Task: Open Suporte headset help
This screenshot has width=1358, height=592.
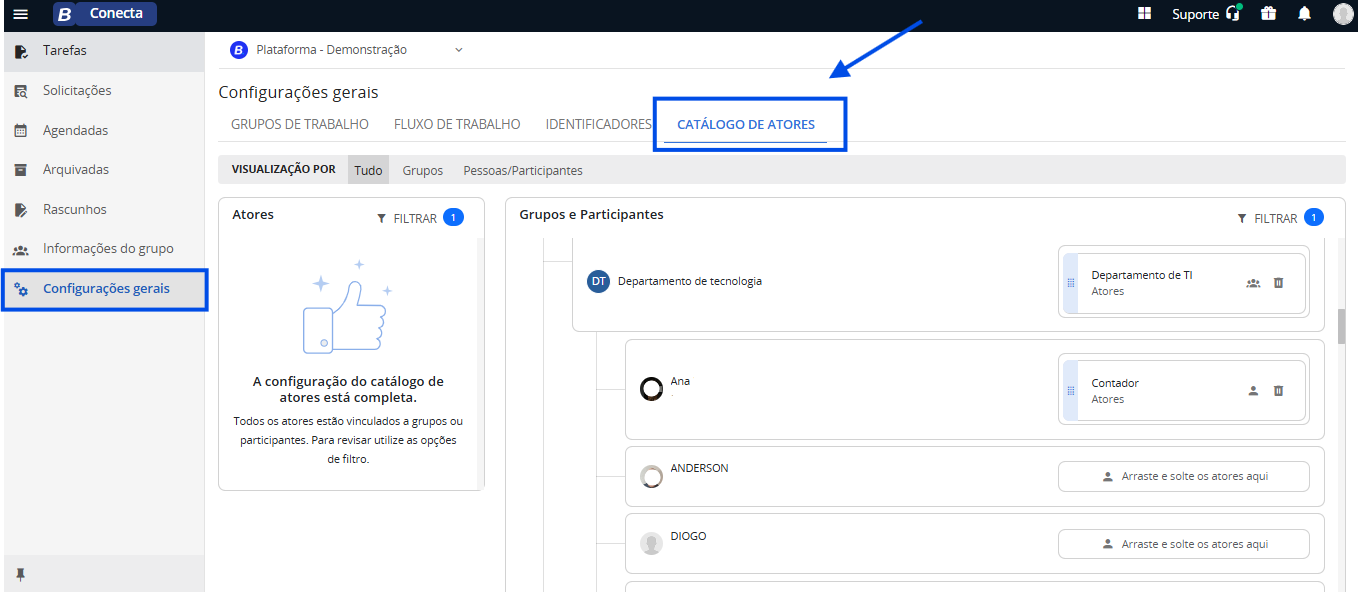Action: tap(1233, 14)
